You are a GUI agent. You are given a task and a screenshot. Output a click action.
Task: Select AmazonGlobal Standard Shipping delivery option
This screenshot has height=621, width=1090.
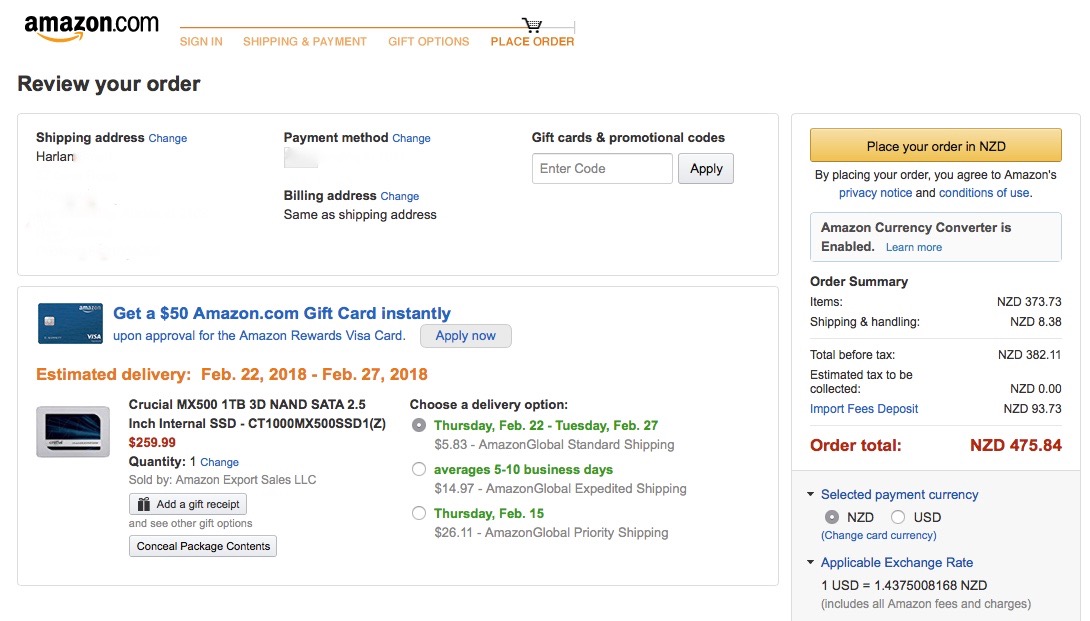[x=418, y=425]
